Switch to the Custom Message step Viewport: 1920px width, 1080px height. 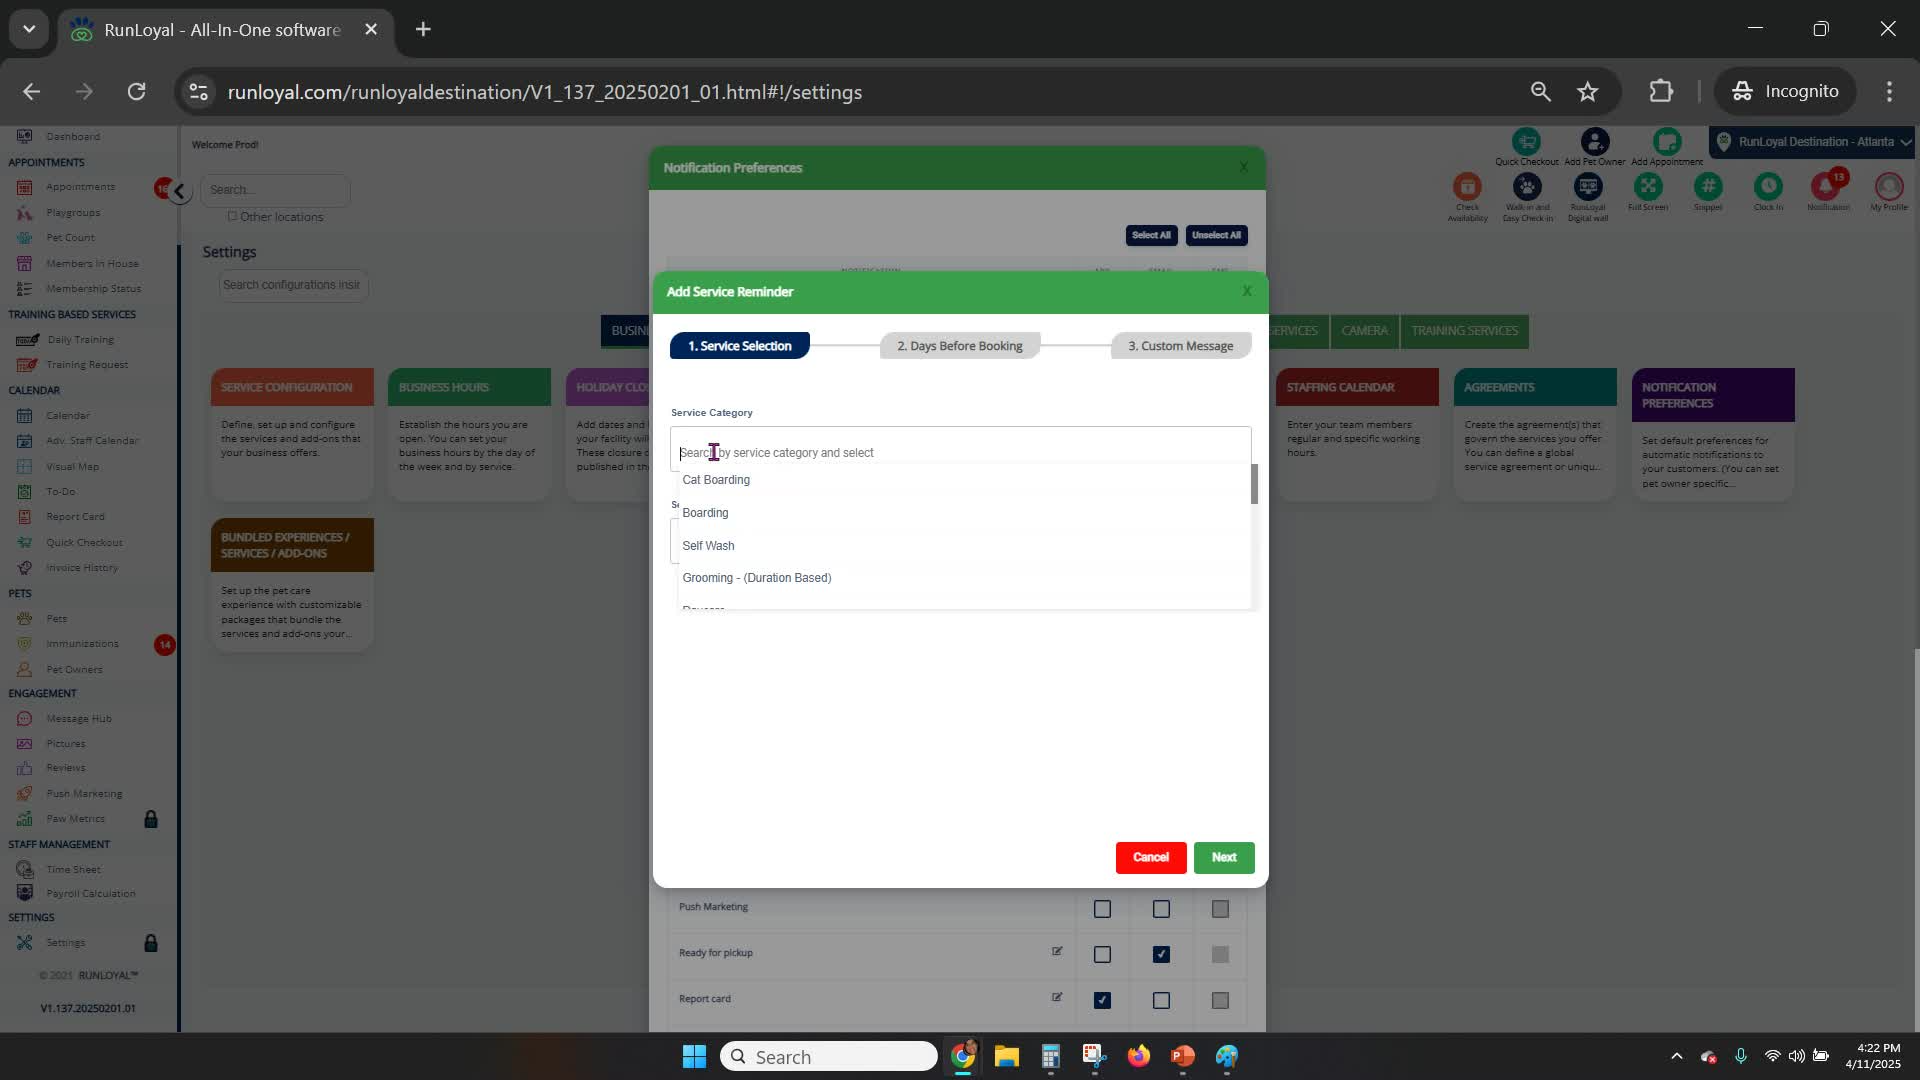(1180, 346)
